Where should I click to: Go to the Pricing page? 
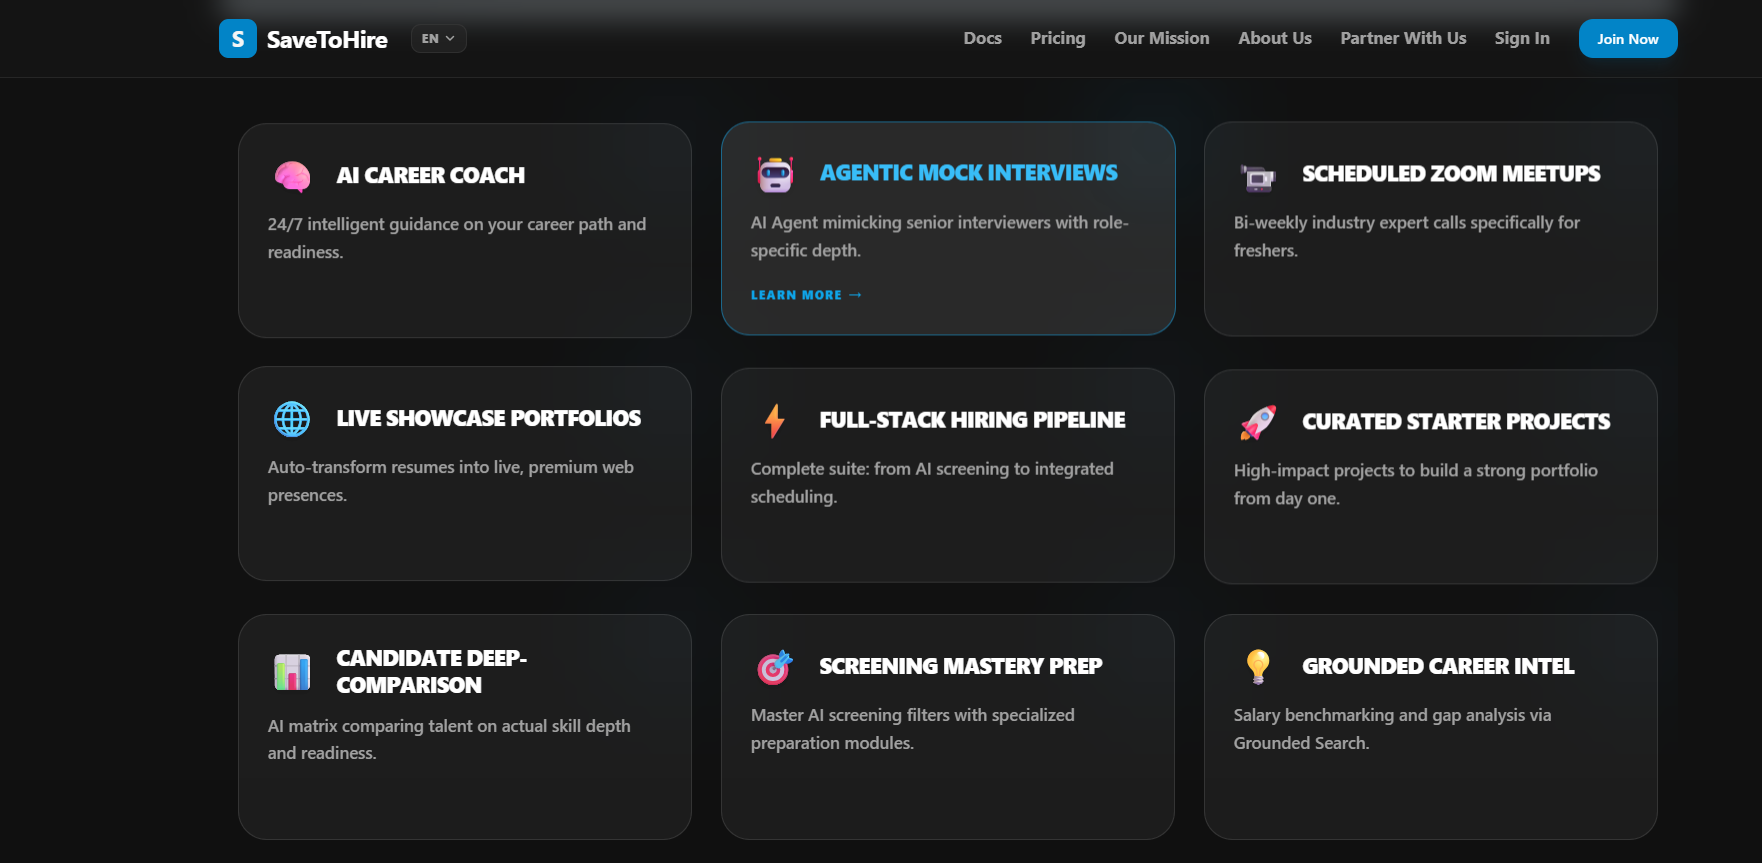(x=1058, y=38)
